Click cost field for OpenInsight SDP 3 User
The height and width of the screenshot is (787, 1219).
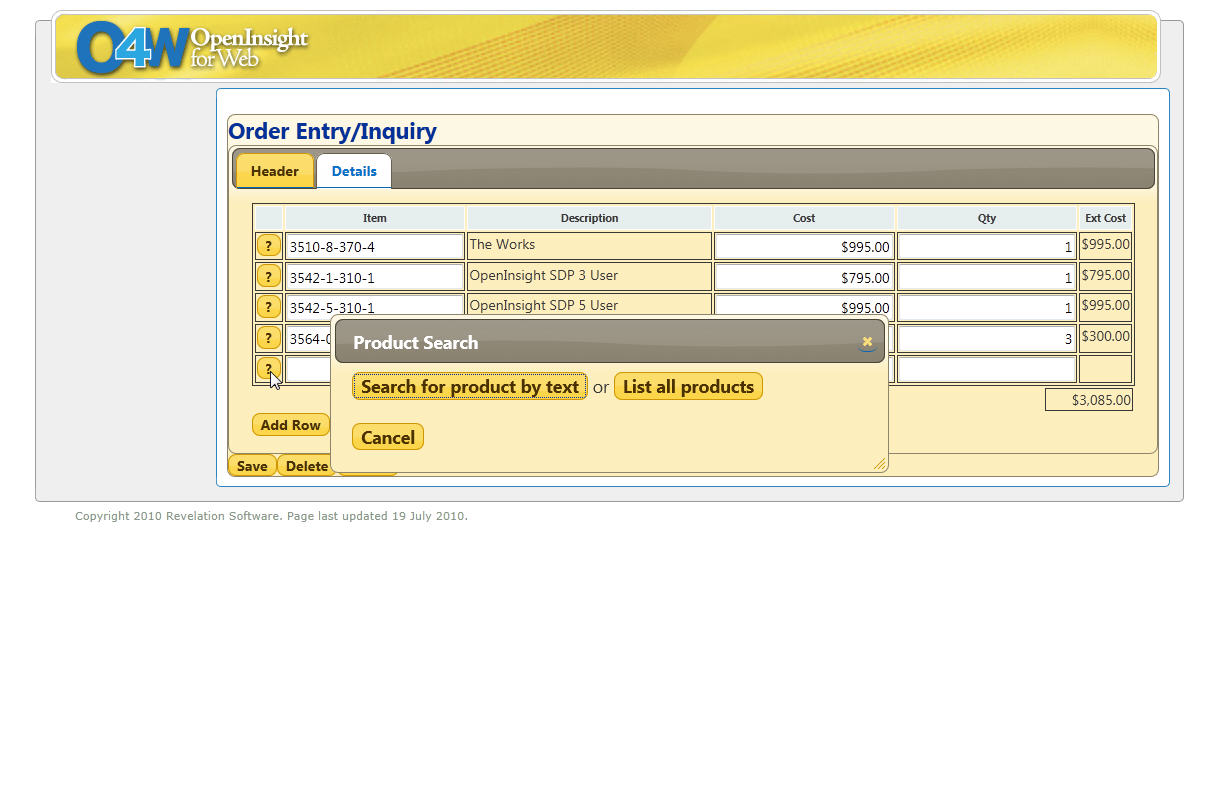click(804, 277)
